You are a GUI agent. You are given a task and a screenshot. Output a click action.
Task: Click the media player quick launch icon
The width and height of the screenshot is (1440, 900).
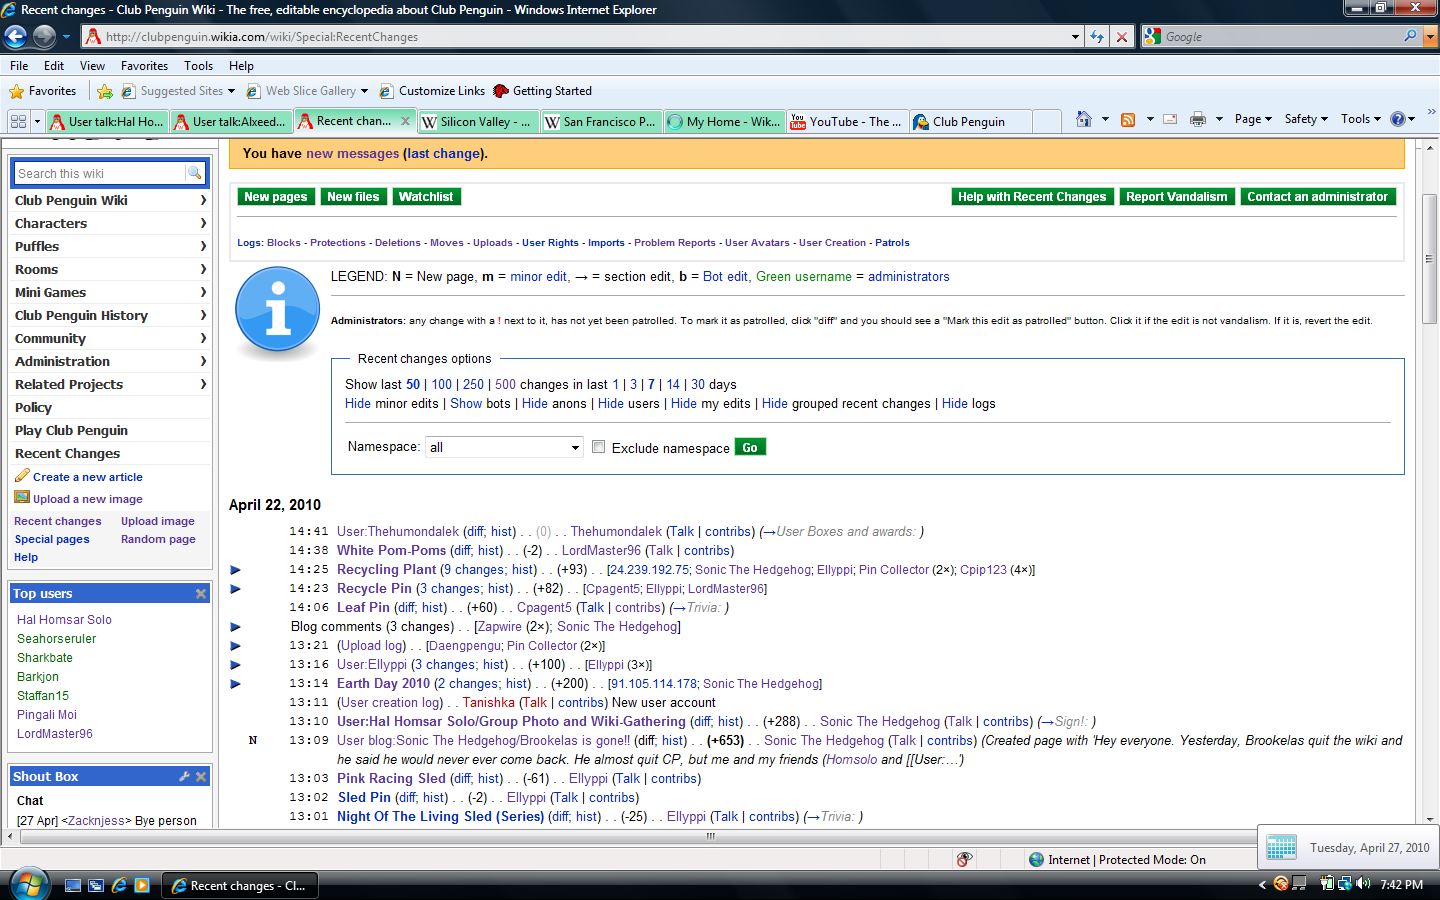coord(142,885)
